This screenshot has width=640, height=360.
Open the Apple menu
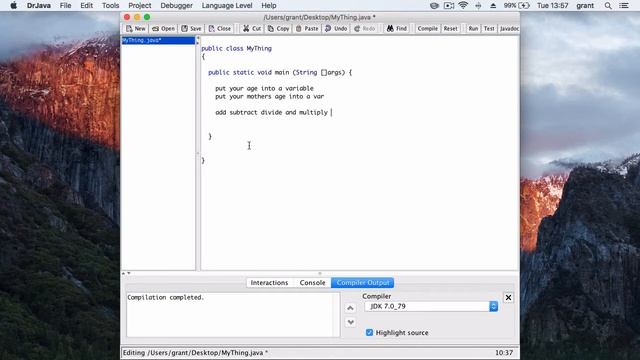click(x=13, y=5)
